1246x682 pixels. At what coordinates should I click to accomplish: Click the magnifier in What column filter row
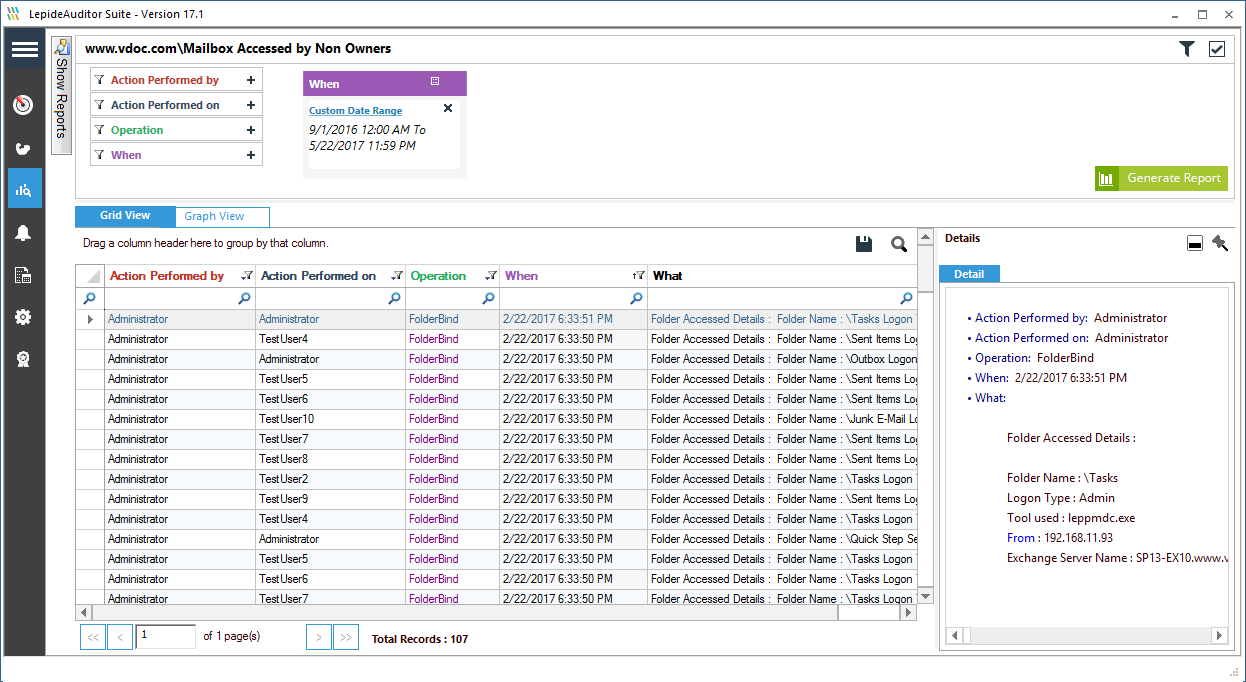coord(907,298)
